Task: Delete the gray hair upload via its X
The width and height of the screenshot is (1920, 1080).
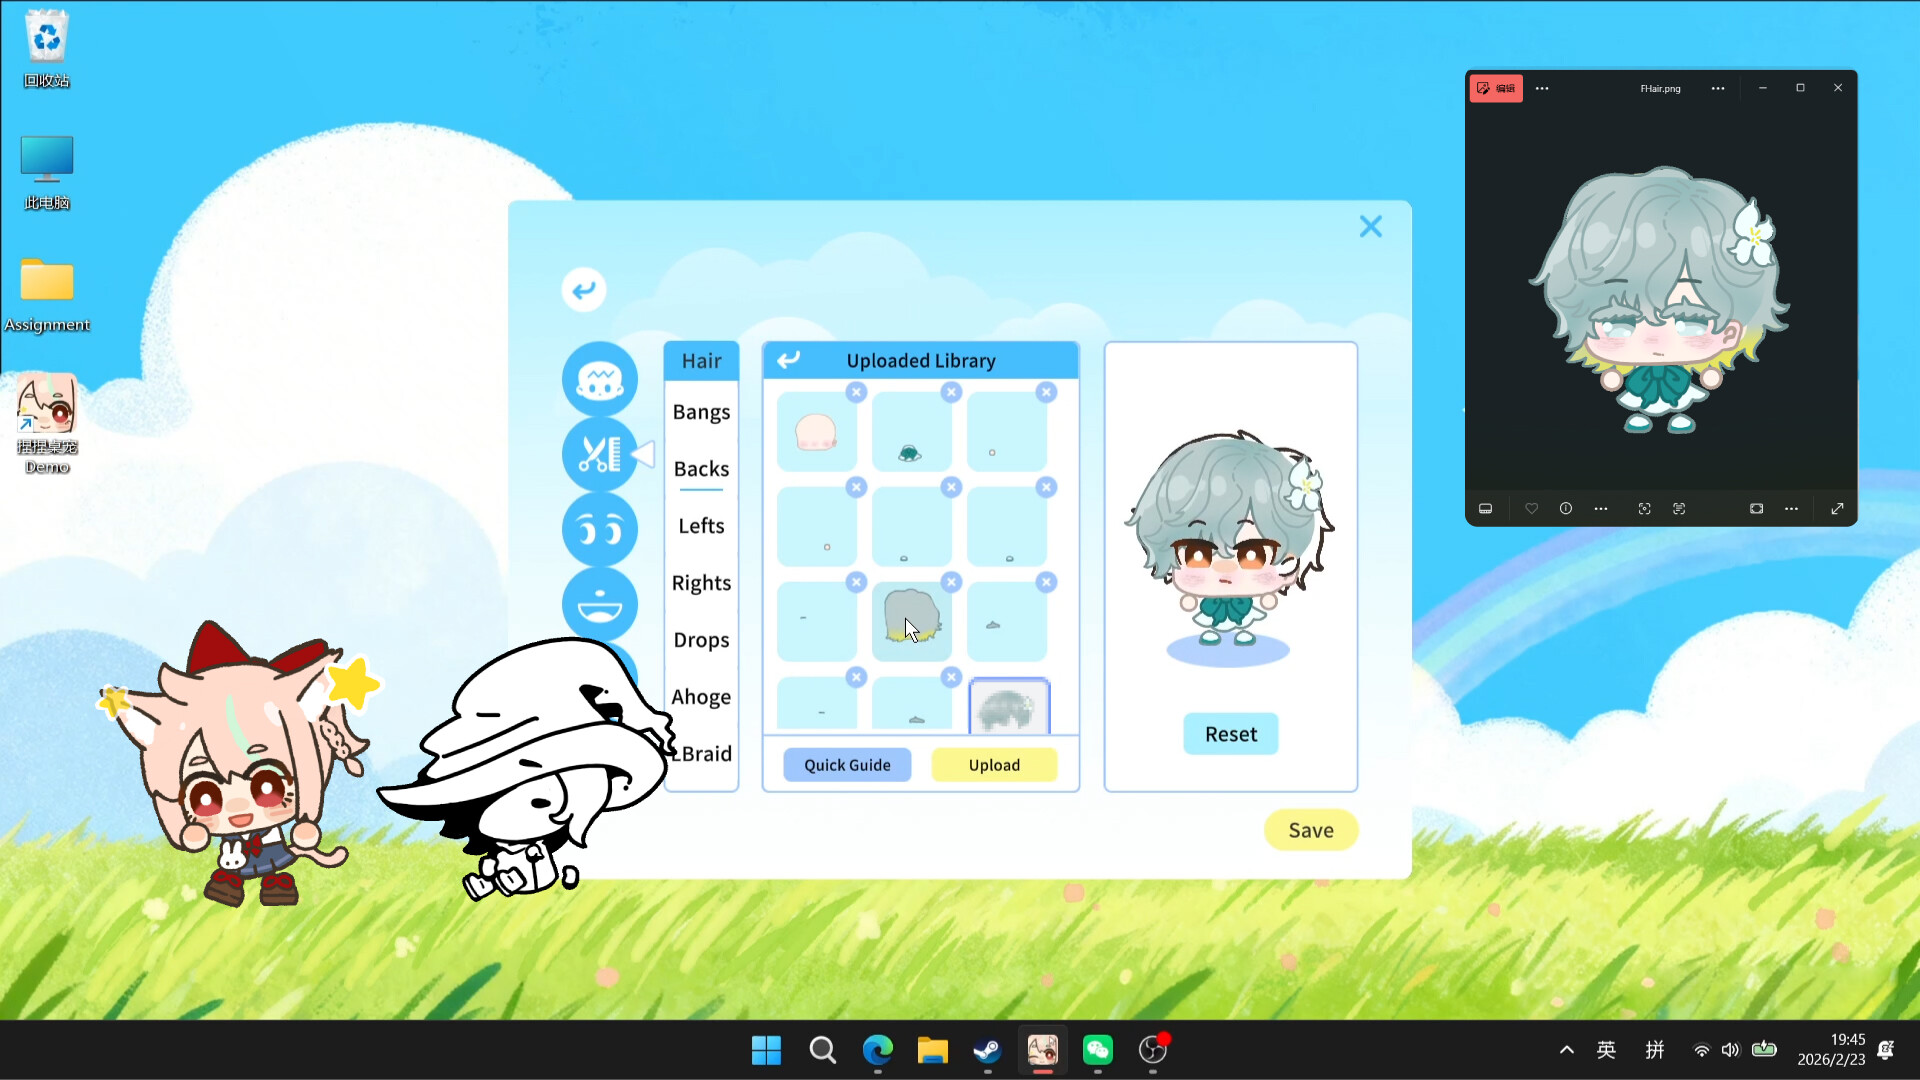Action: 950,581
